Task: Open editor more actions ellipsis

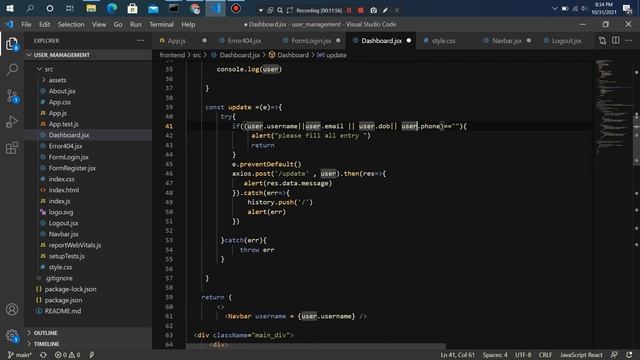Action: pyautogui.click(x=629, y=40)
